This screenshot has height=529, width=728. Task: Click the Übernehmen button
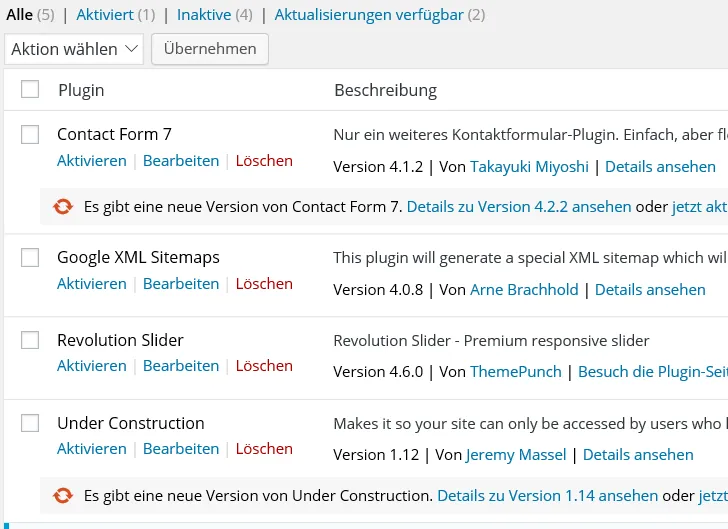pos(210,49)
